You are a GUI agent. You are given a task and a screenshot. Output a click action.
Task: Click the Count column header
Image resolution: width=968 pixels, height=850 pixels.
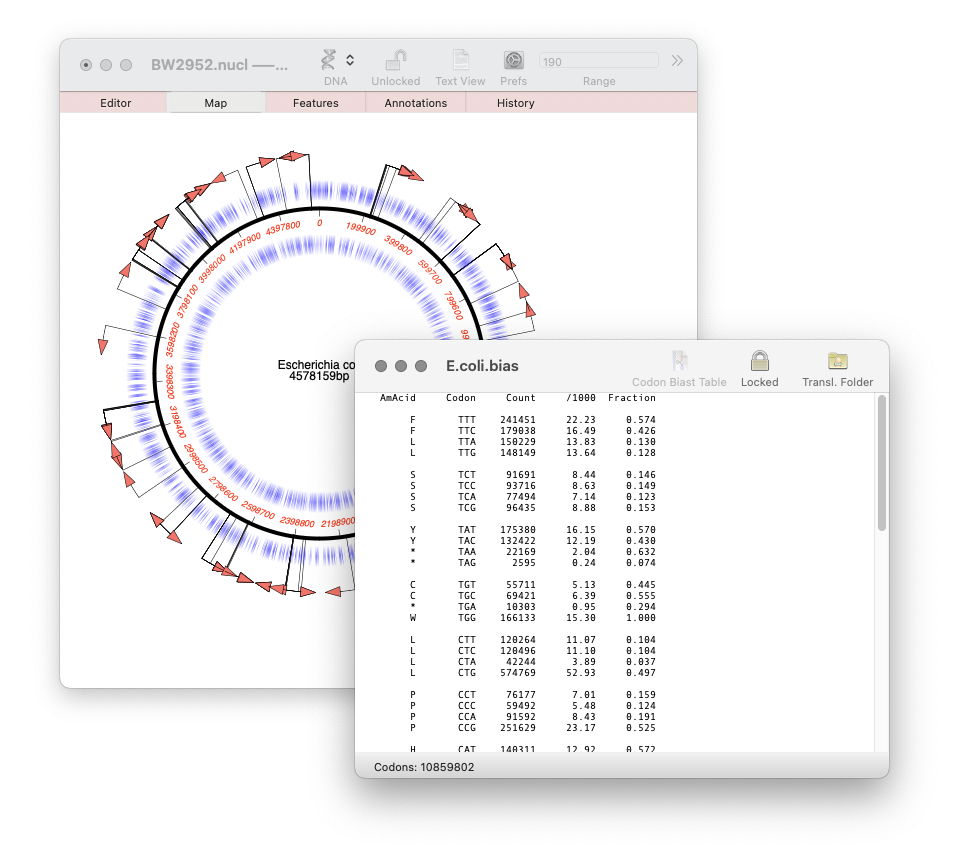click(x=520, y=398)
